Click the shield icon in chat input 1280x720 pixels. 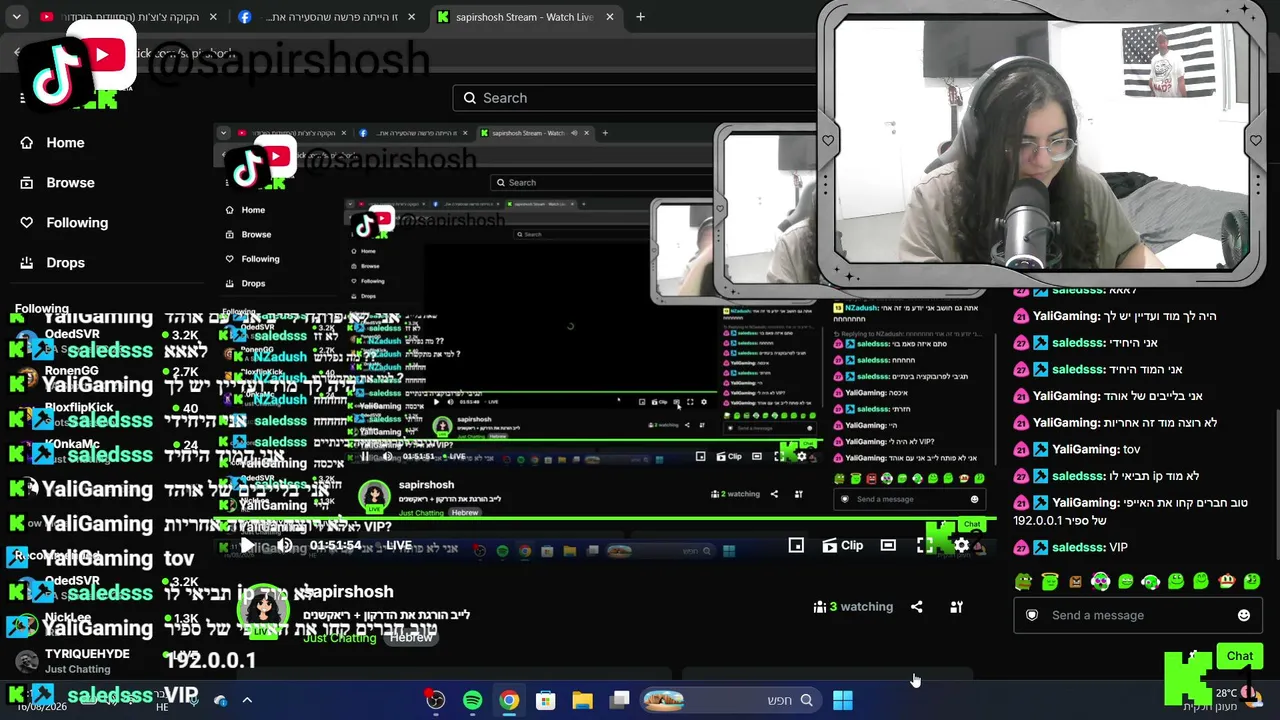click(x=1032, y=615)
